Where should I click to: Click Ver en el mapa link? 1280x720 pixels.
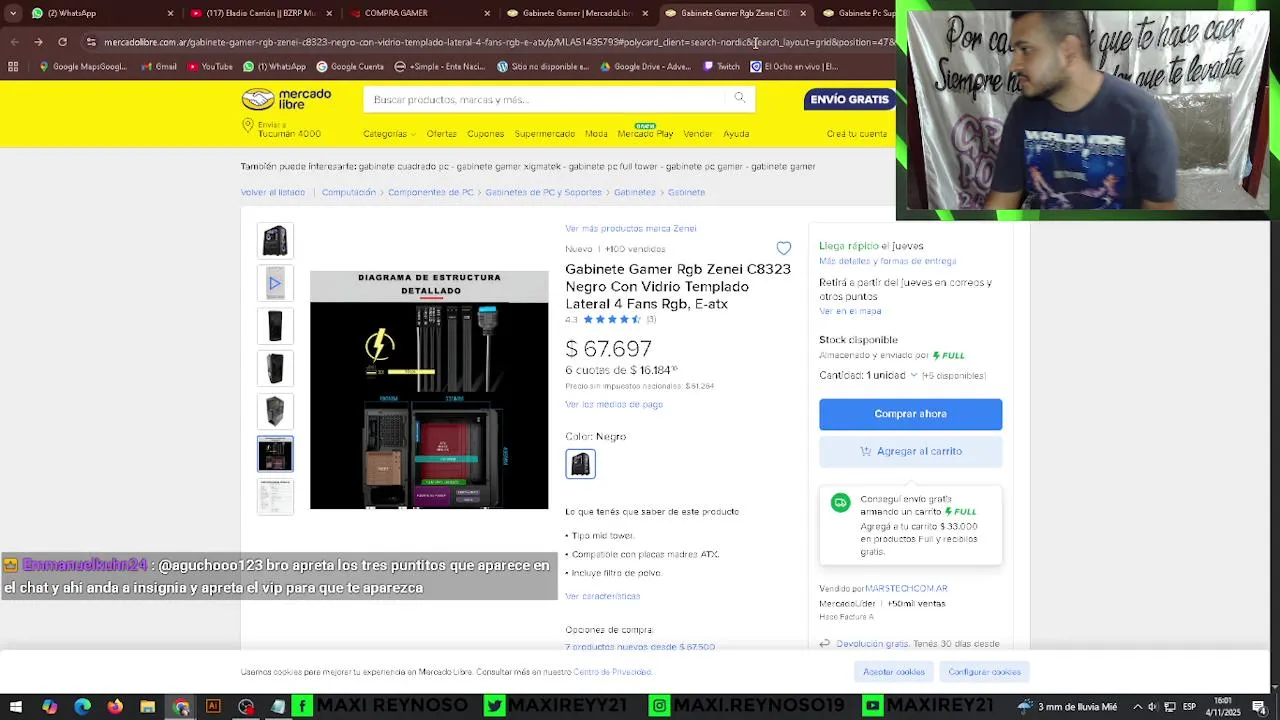coord(850,311)
